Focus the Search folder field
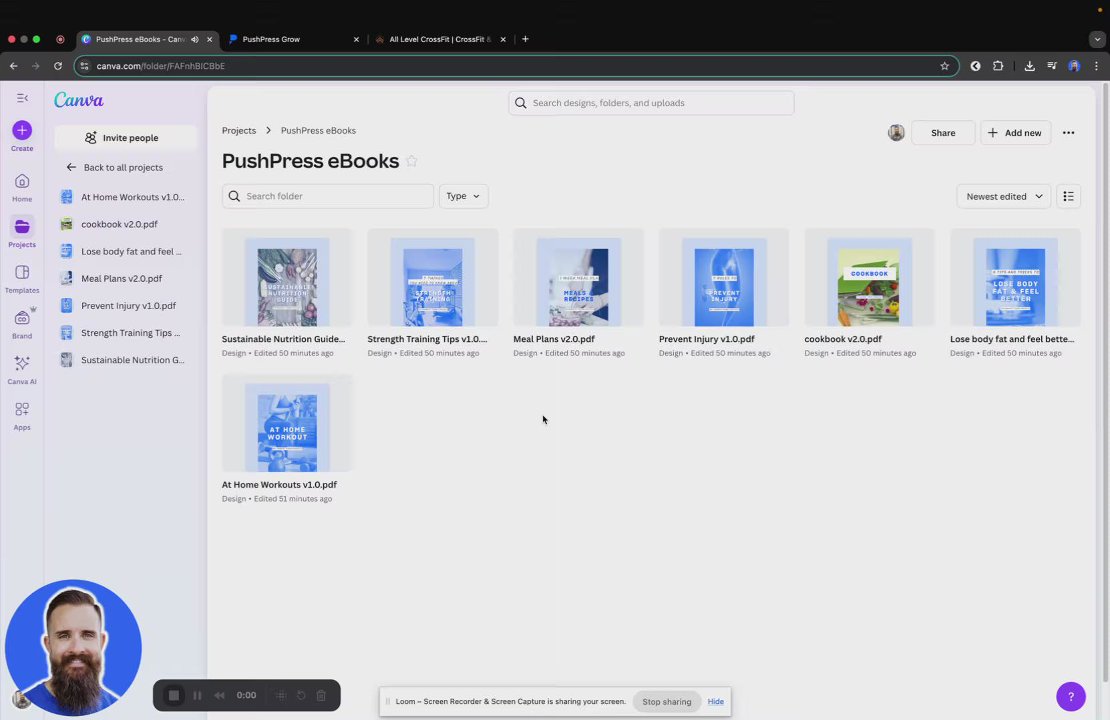 coord(328,196)
